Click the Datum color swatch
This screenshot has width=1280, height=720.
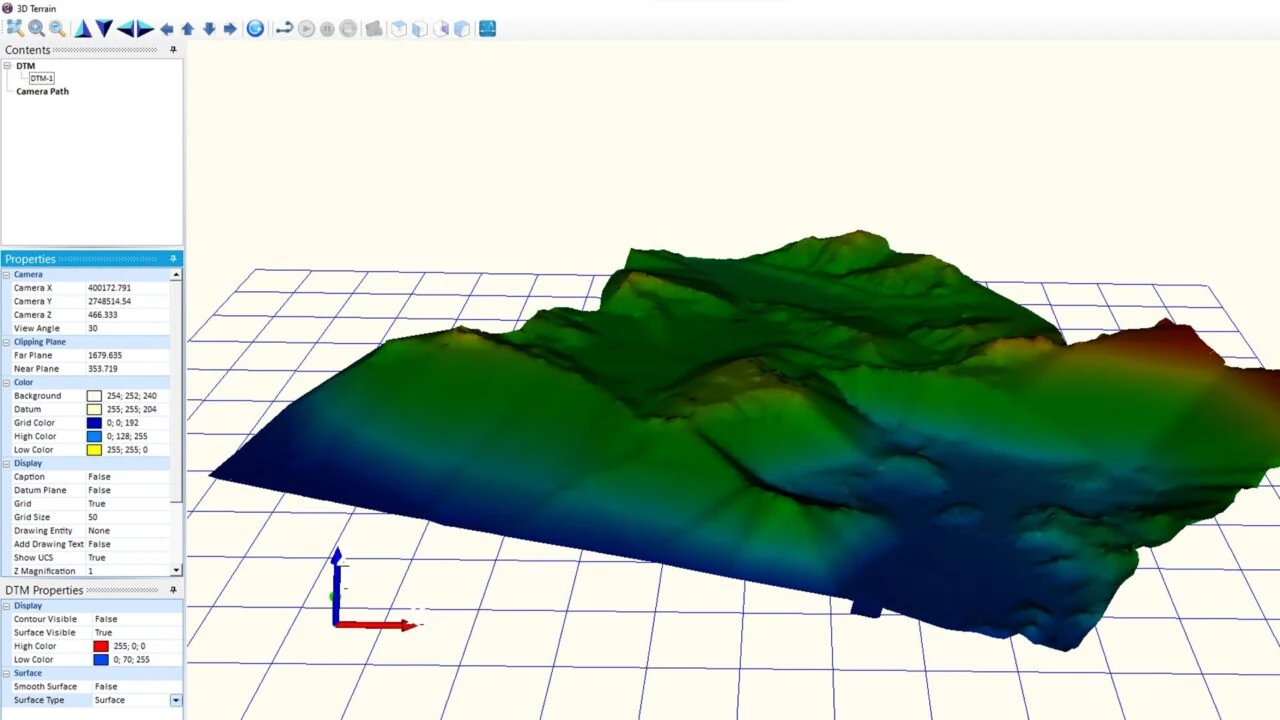click(94, 409)
